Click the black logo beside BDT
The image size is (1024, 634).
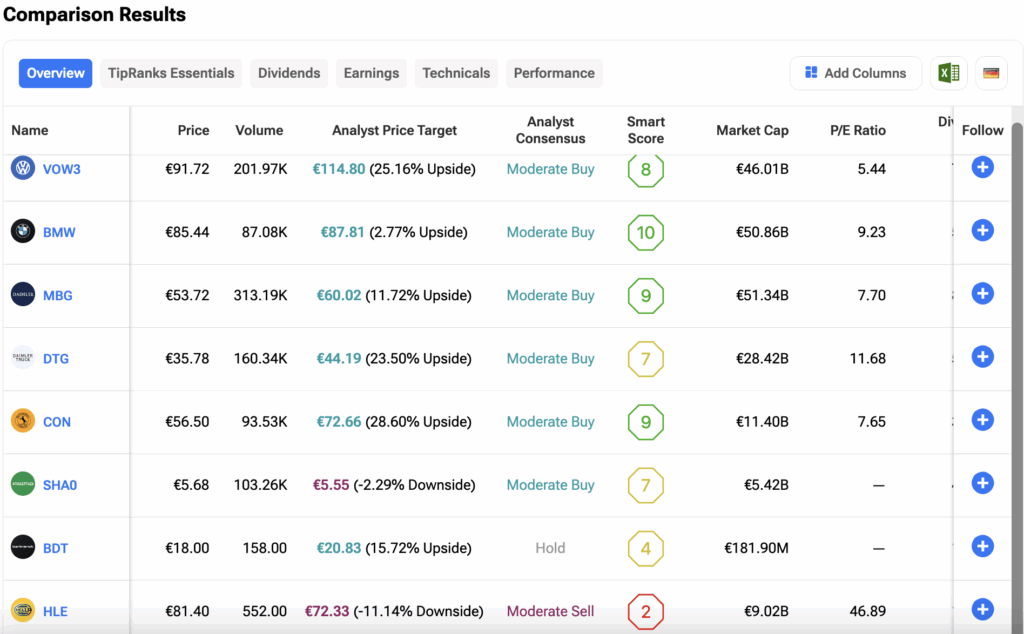pos(23,547)
